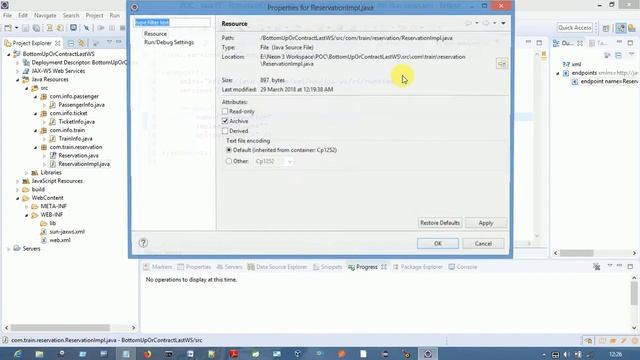Open Project Explorer view menu triangle
Image resolution: width=640 pixels, height=360 pixels.
[109, 42]
